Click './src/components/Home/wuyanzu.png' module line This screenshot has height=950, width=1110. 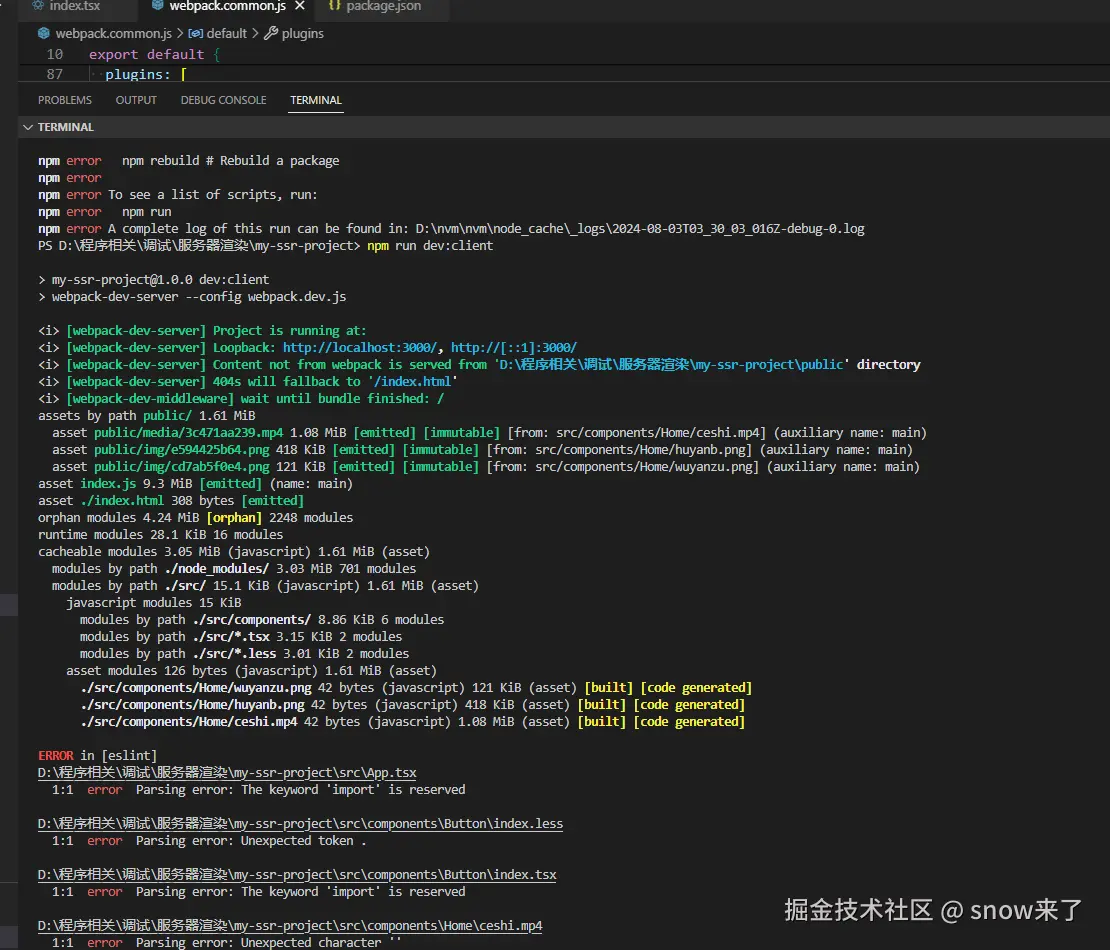tap(195, 687)
